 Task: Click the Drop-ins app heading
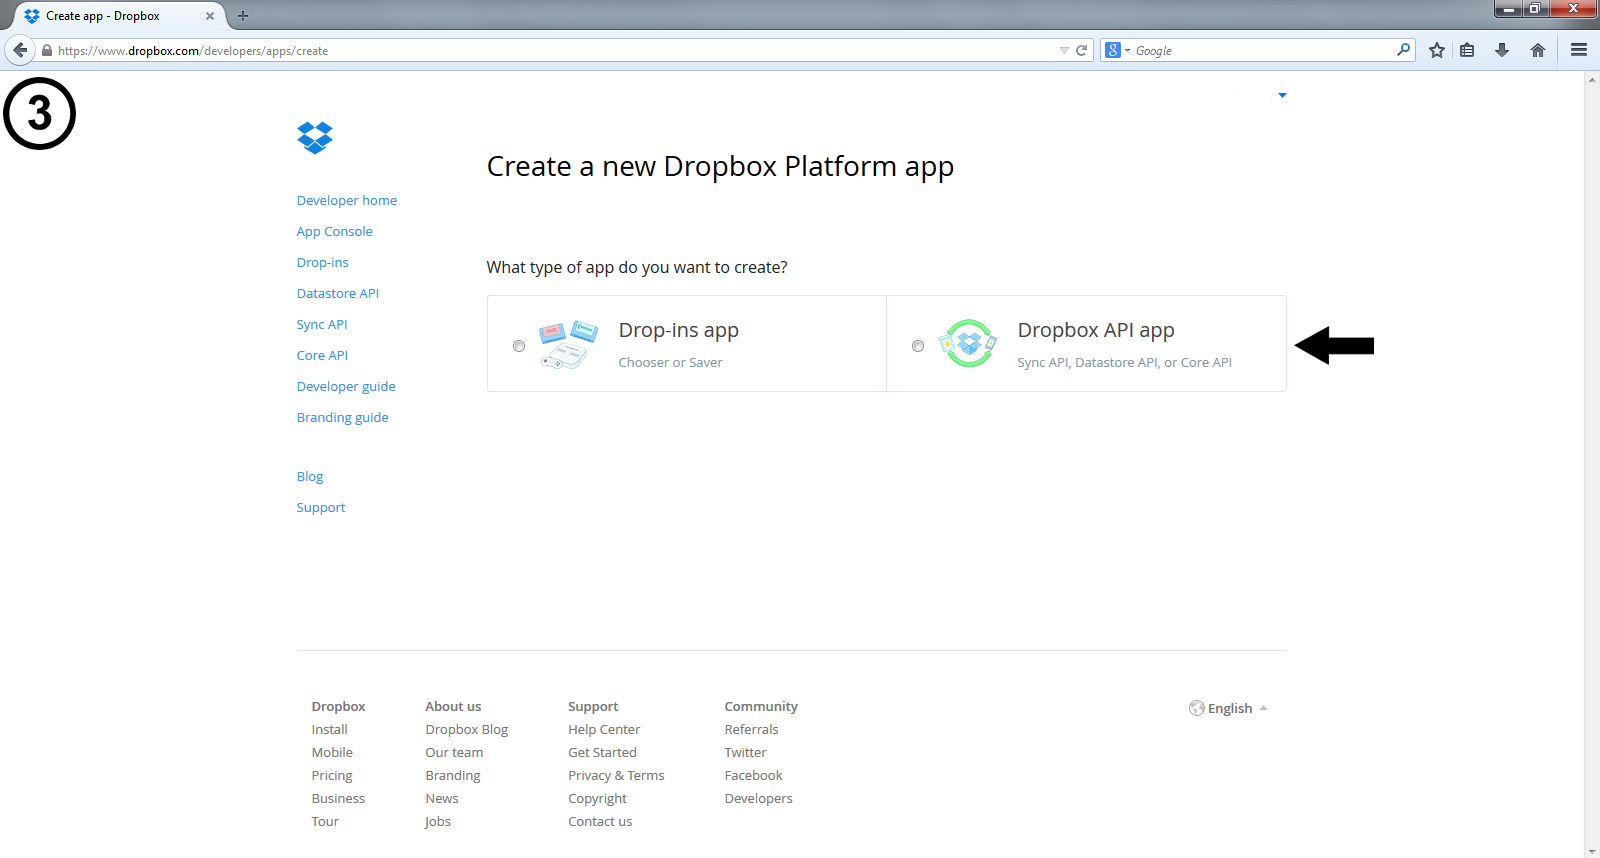679,330
